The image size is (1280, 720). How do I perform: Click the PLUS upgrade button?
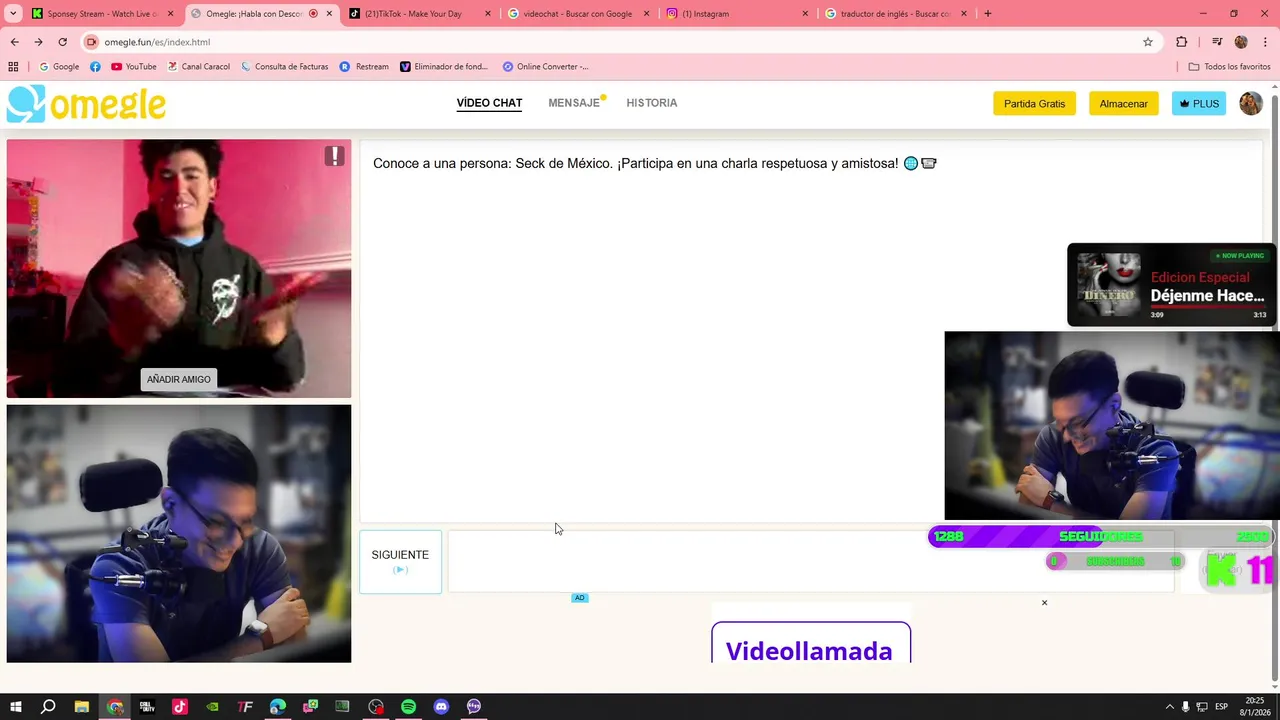tap(1199, 104)
